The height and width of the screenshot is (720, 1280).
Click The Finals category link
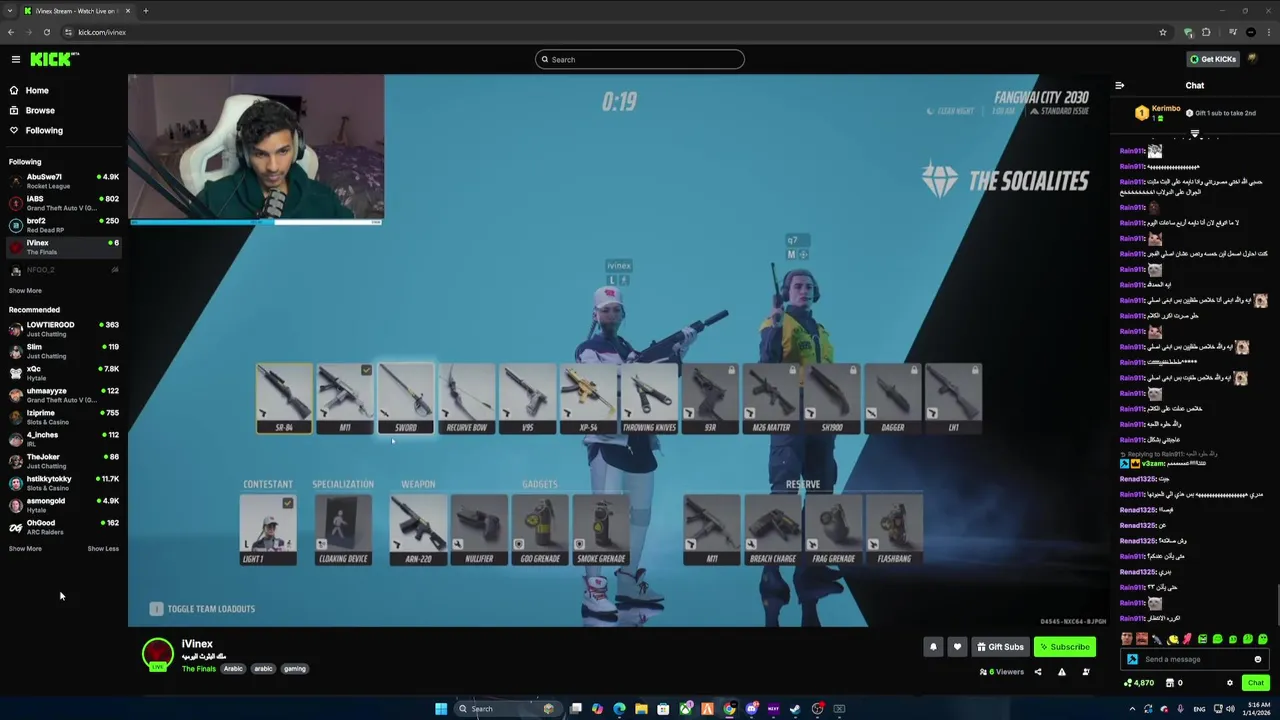point(198,669)
